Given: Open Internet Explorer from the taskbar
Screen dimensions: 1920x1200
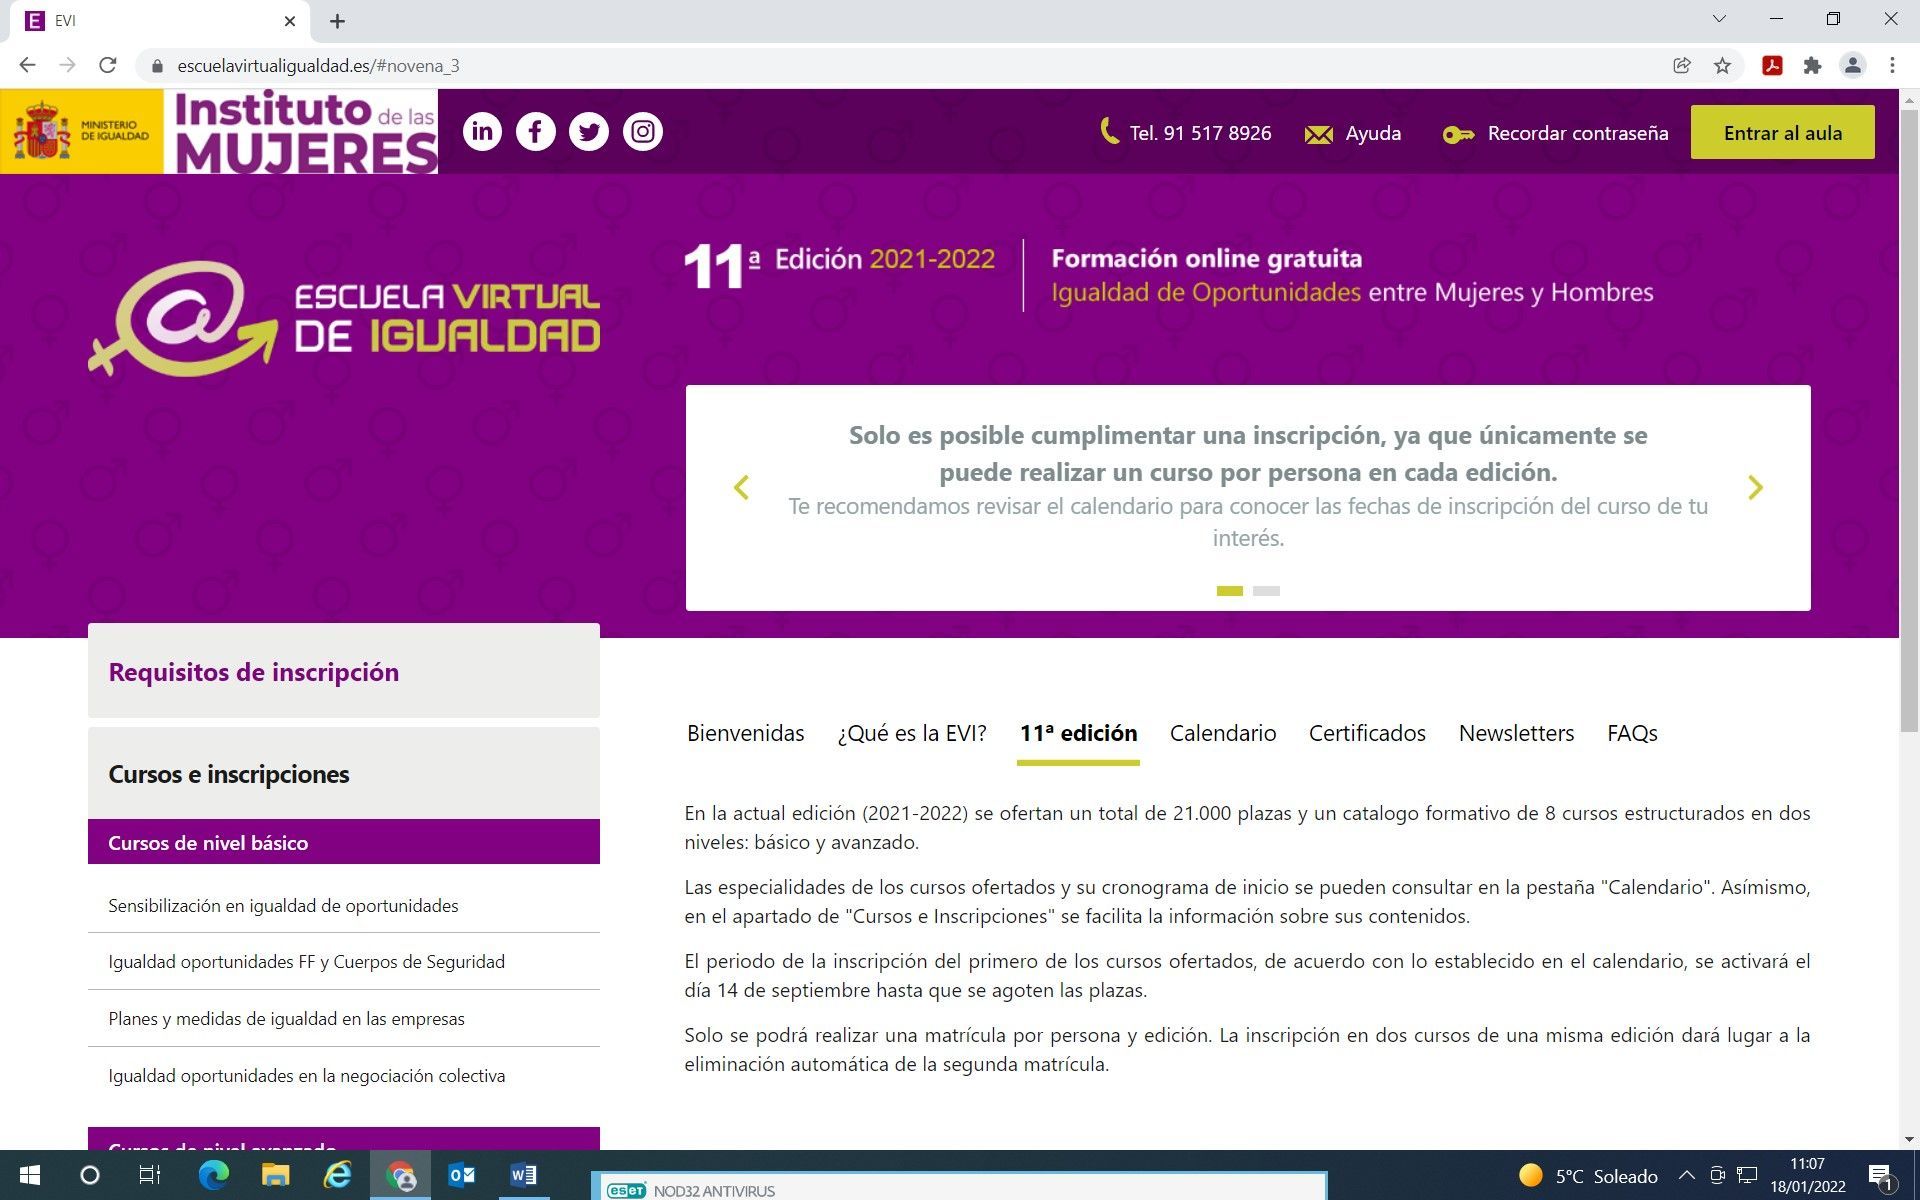Looking at the screenshot, I should pyautogui.click(x=337, y=1175).
